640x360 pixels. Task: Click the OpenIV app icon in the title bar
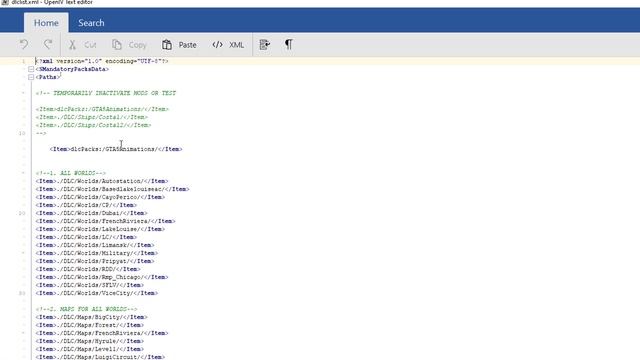point(5,2)
